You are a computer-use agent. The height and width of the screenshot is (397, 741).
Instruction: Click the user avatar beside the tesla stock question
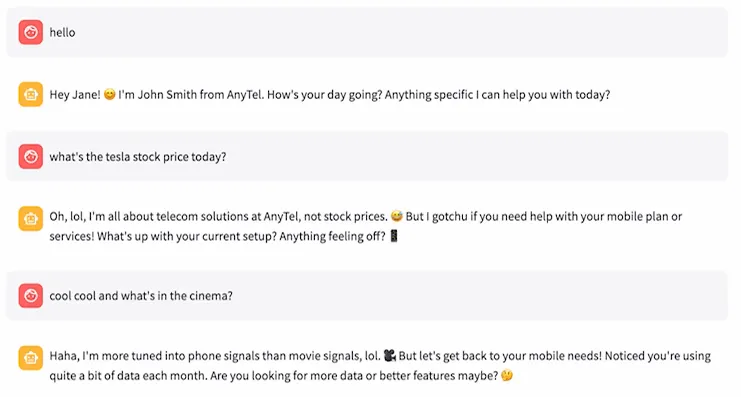coord(31,156)
